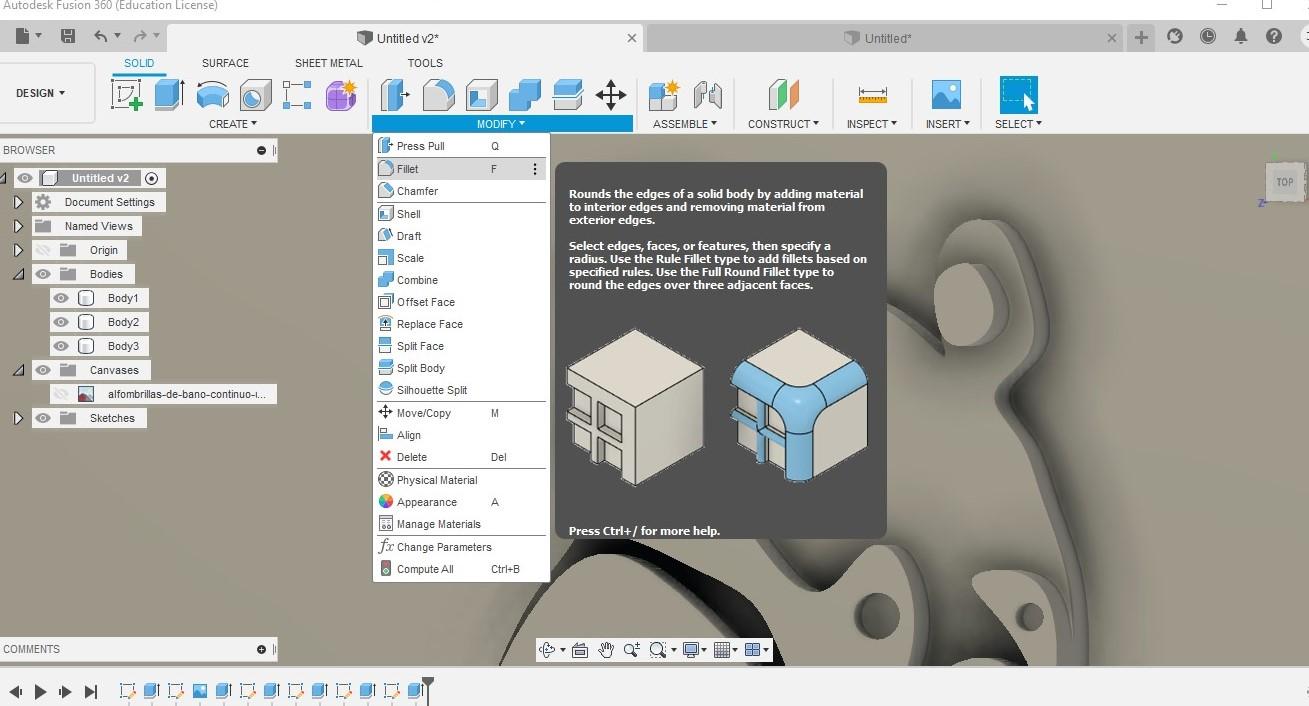Click the Fillet toolbar icon

[439, 95]
